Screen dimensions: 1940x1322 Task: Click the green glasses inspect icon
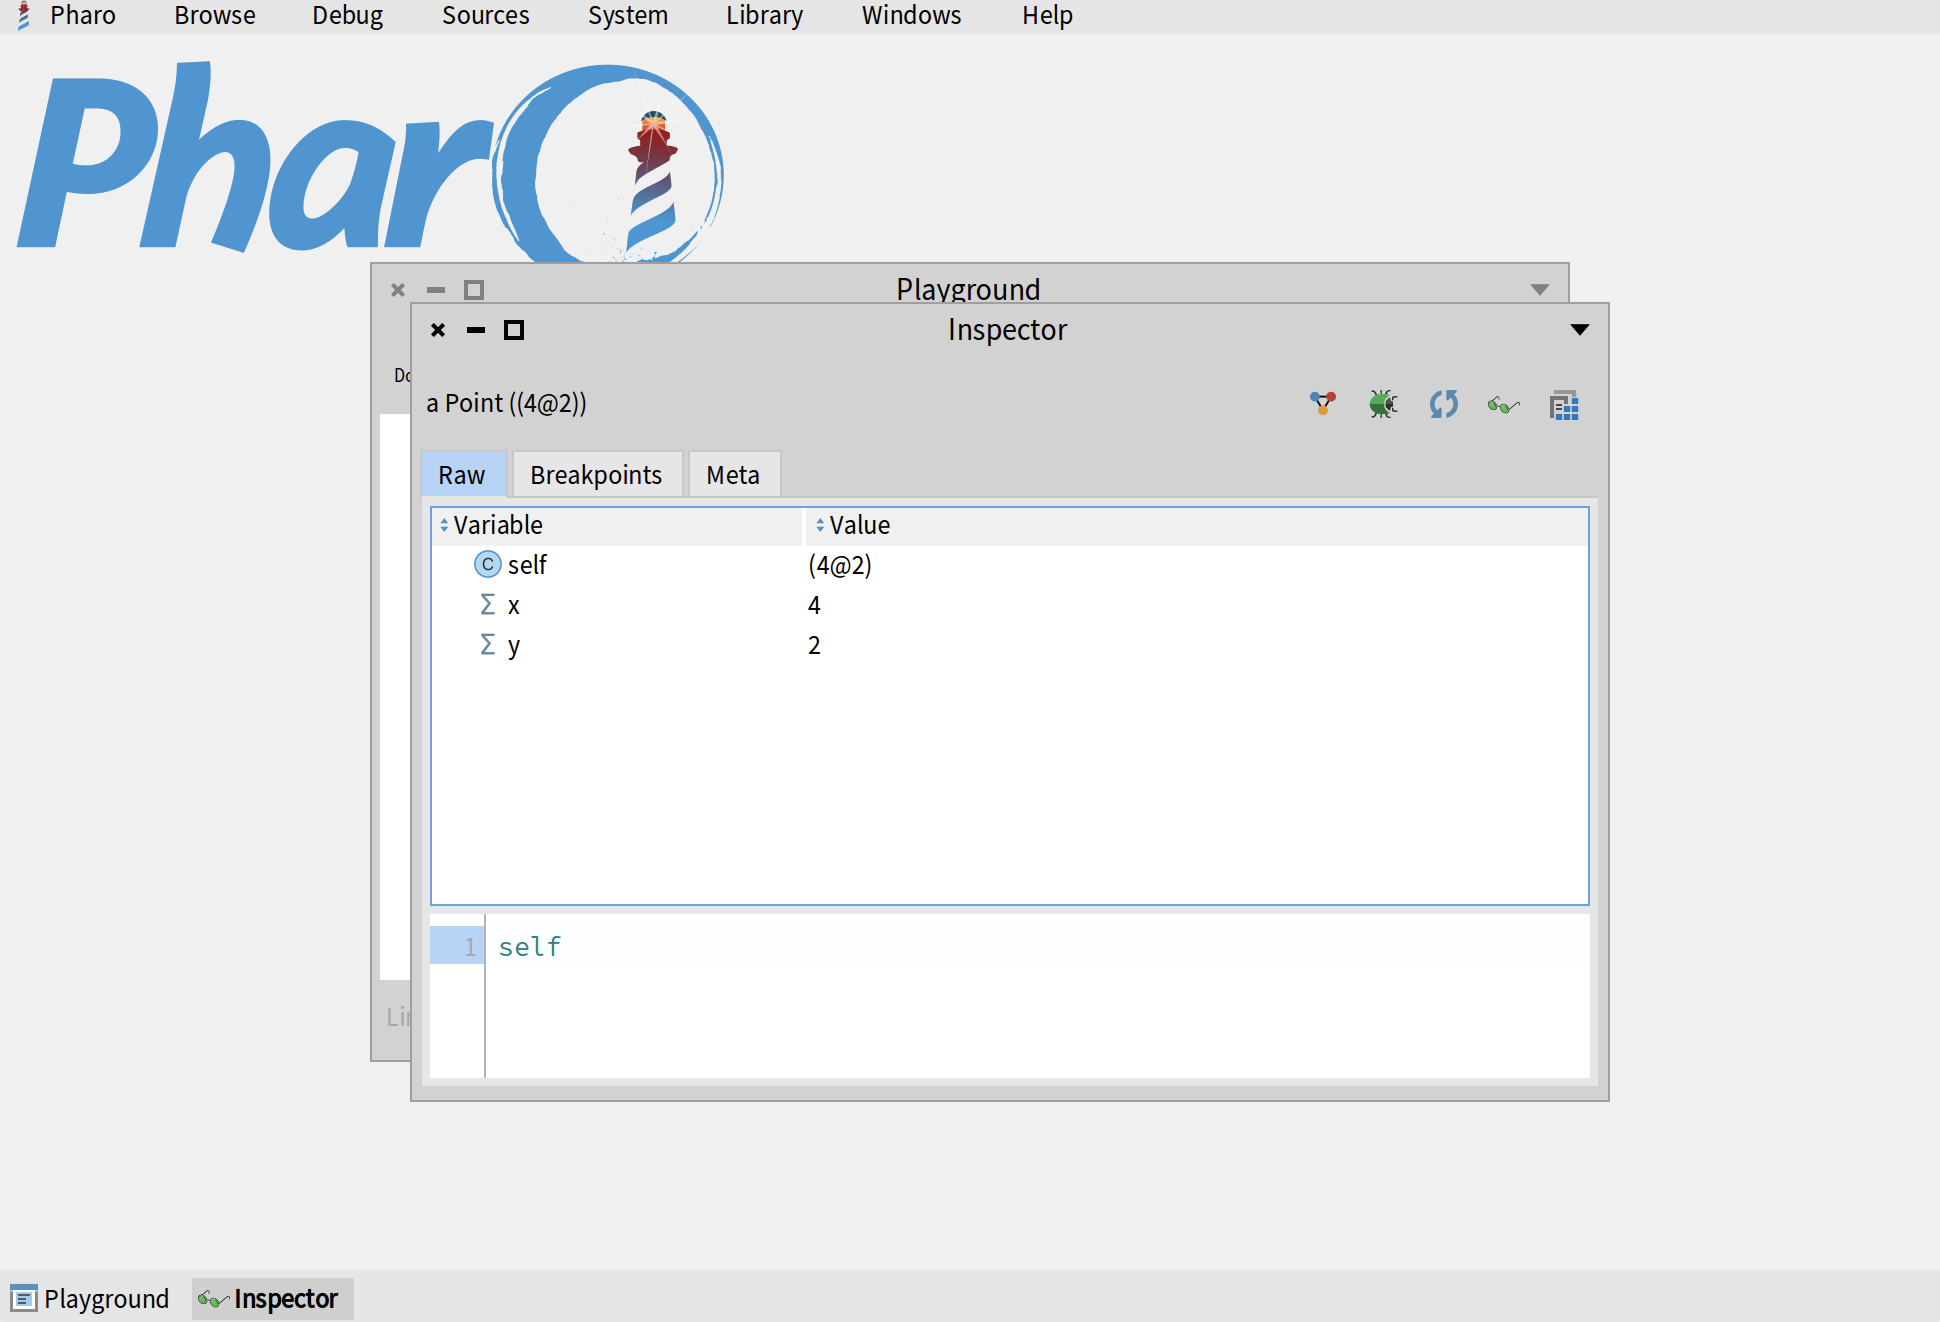click(x=1503, y=405)
